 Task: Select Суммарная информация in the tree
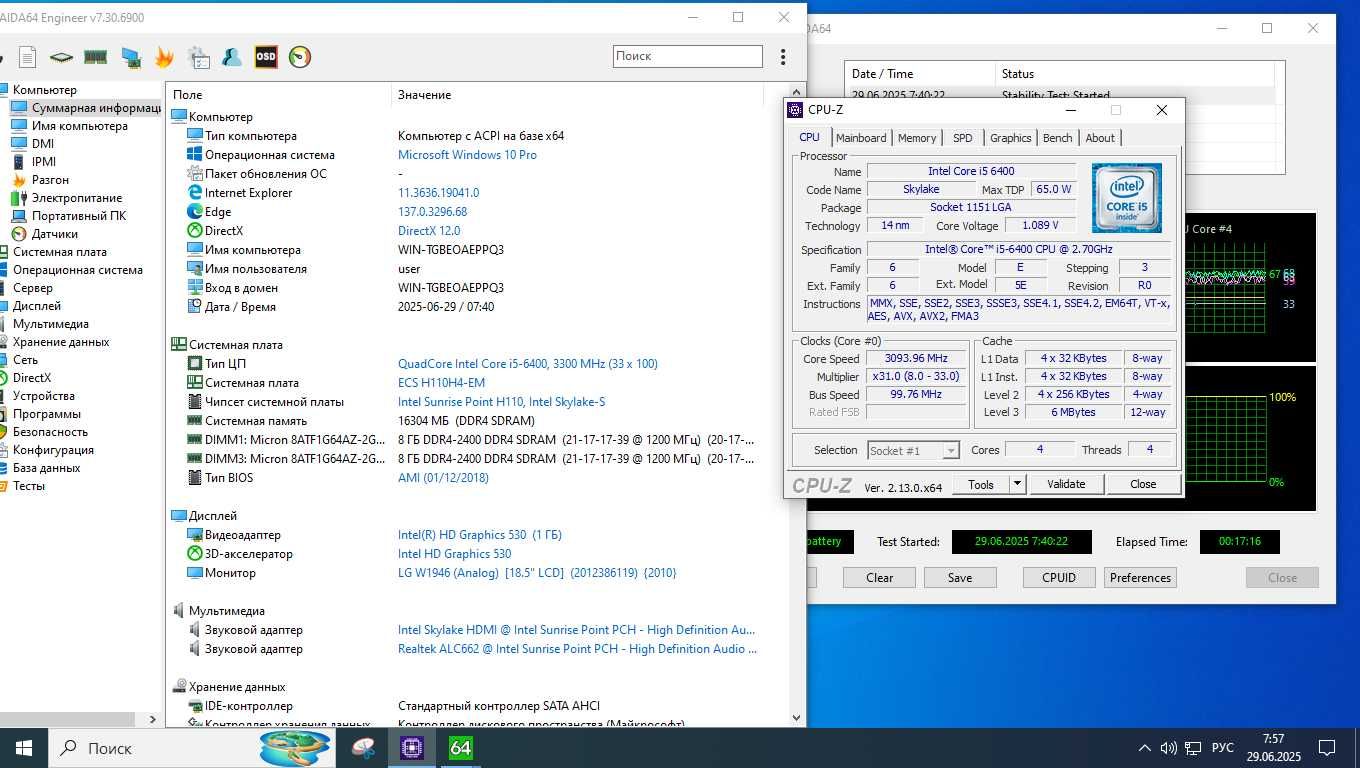tap(96, 108)
